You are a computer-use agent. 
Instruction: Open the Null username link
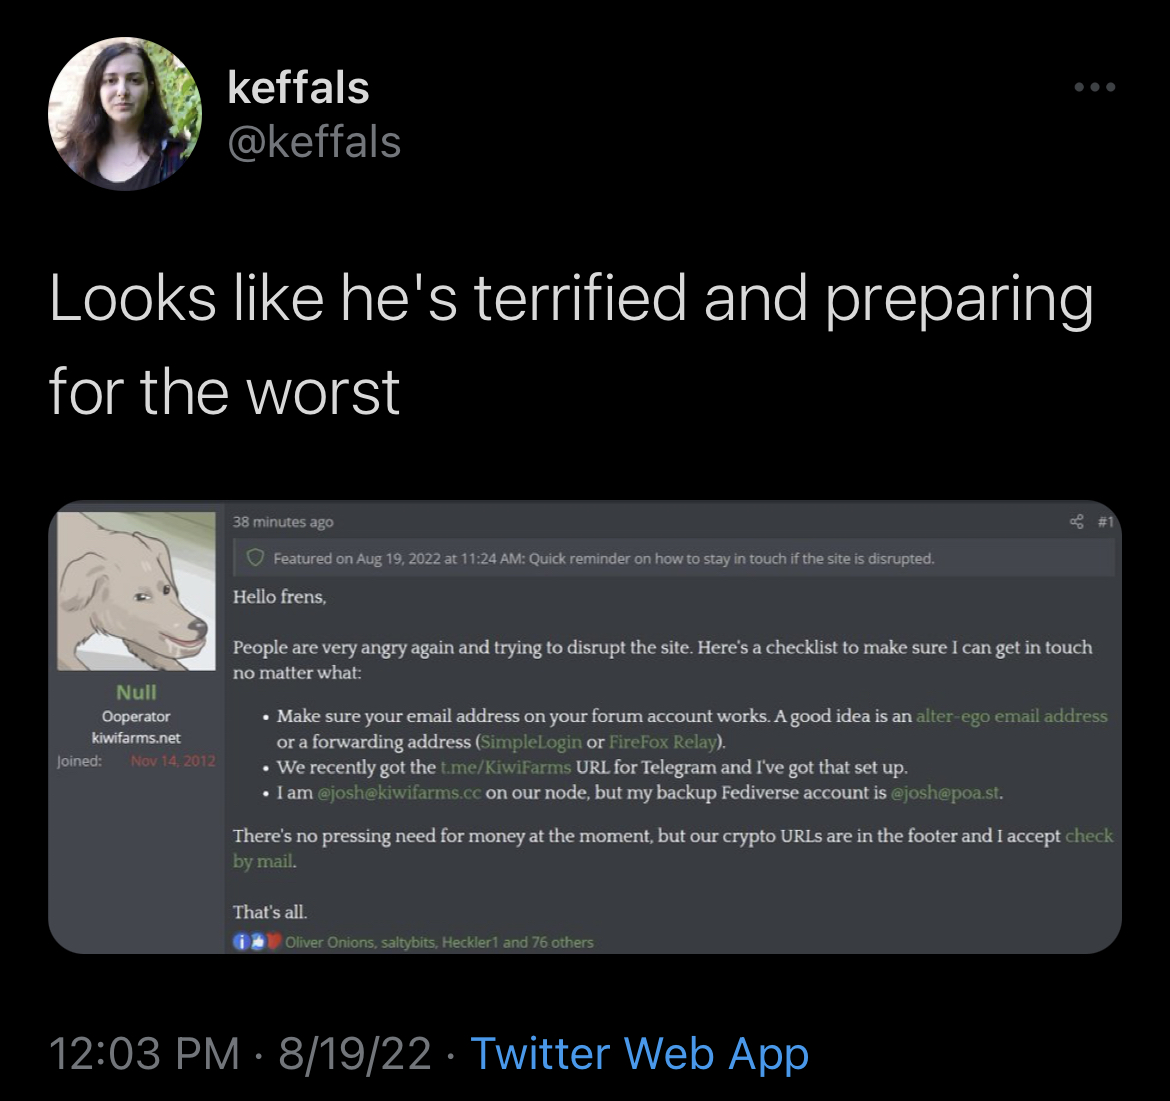click(x=137, y=692)
